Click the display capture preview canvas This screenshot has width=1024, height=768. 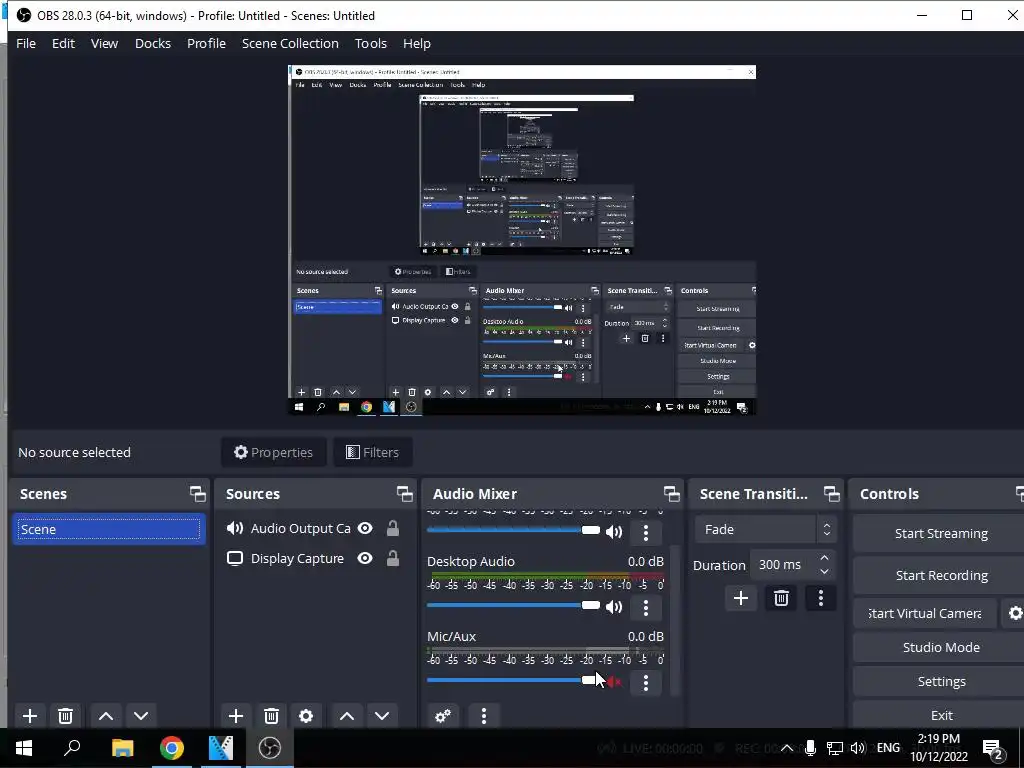[x=522, y=240]
